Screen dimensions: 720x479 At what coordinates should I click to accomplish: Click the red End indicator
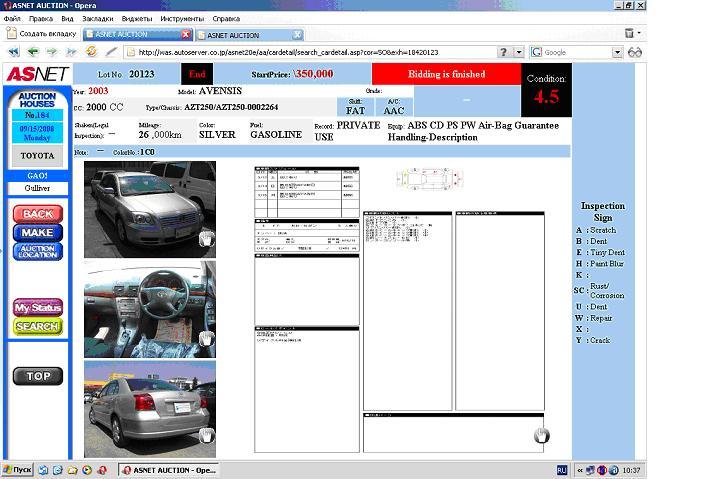click(197, 74)
